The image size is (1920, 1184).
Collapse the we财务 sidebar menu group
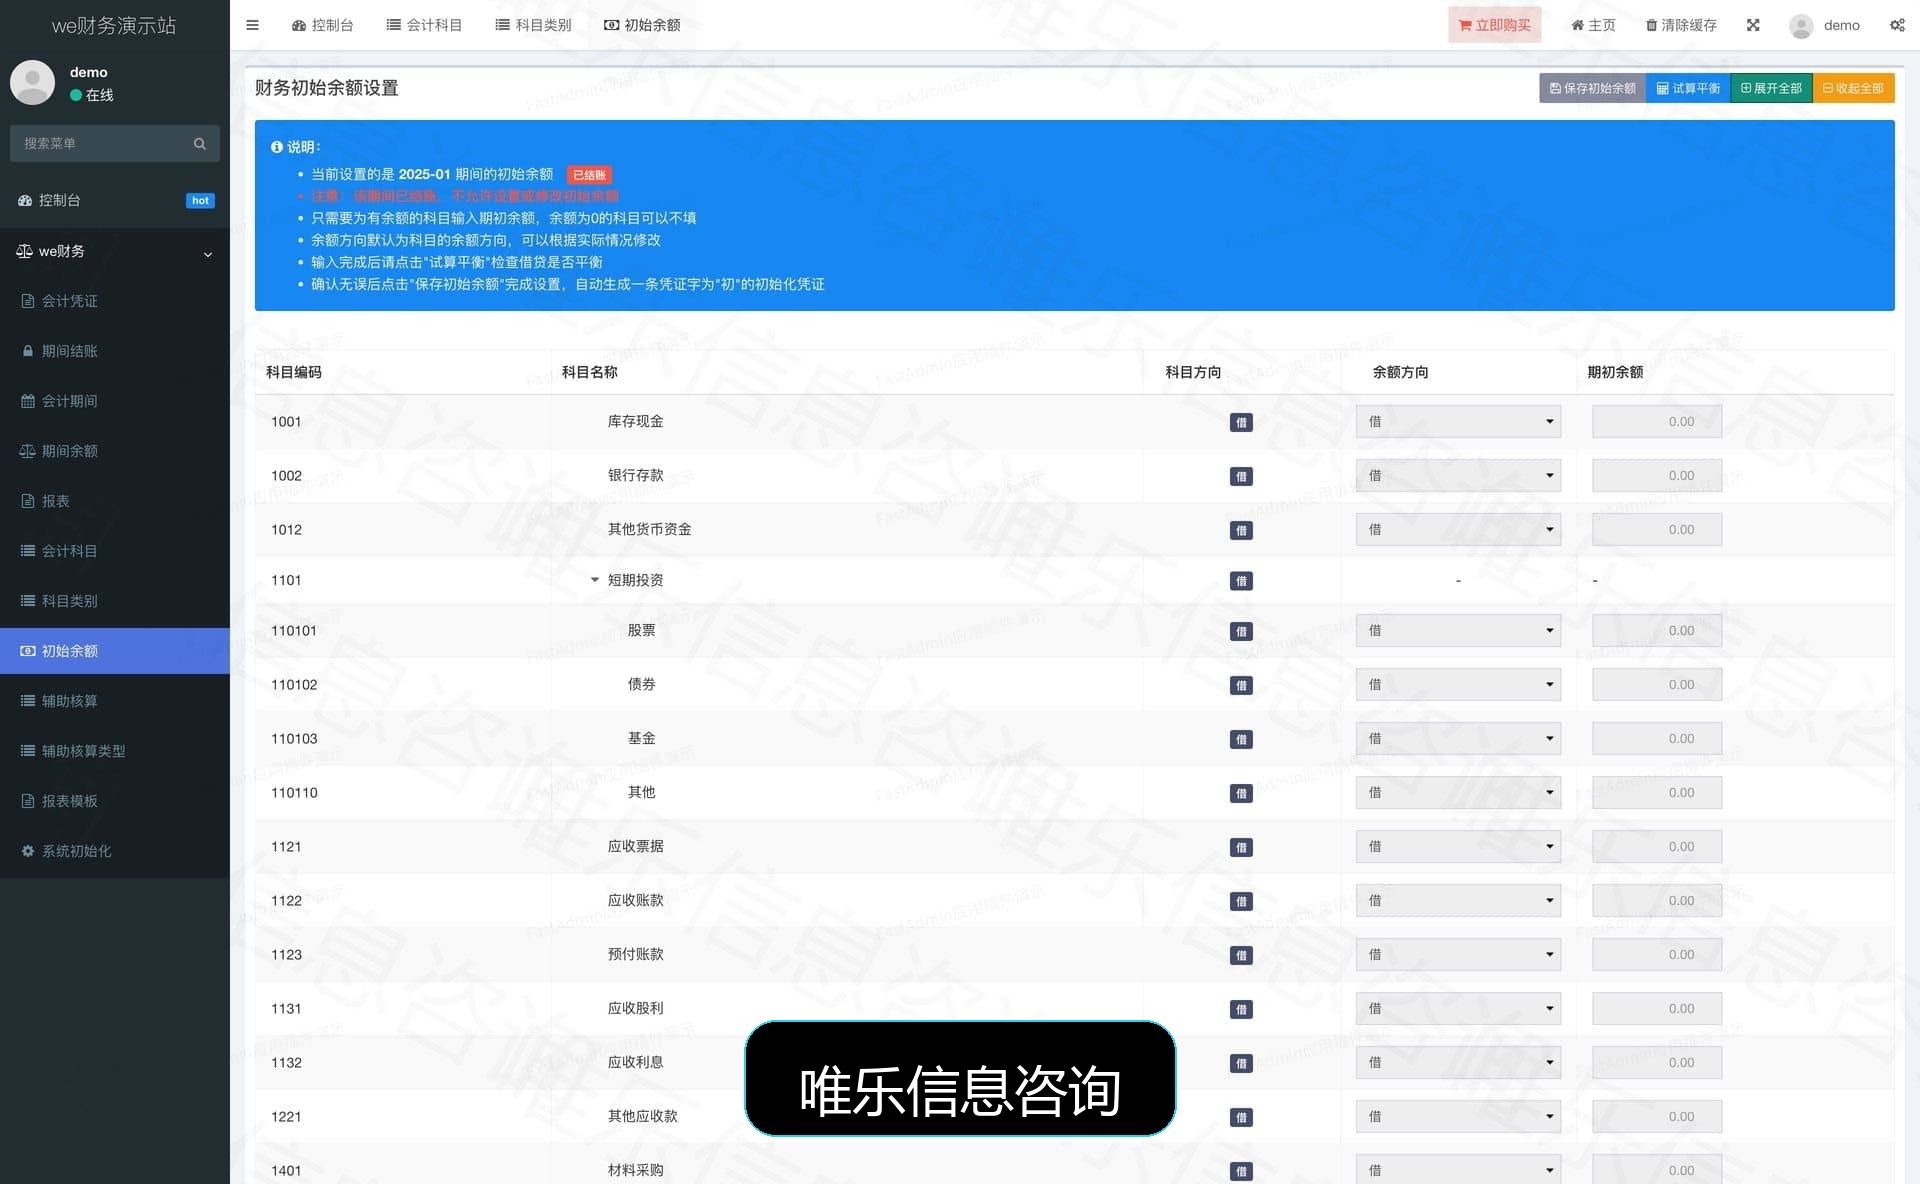[x=115, y=251]
